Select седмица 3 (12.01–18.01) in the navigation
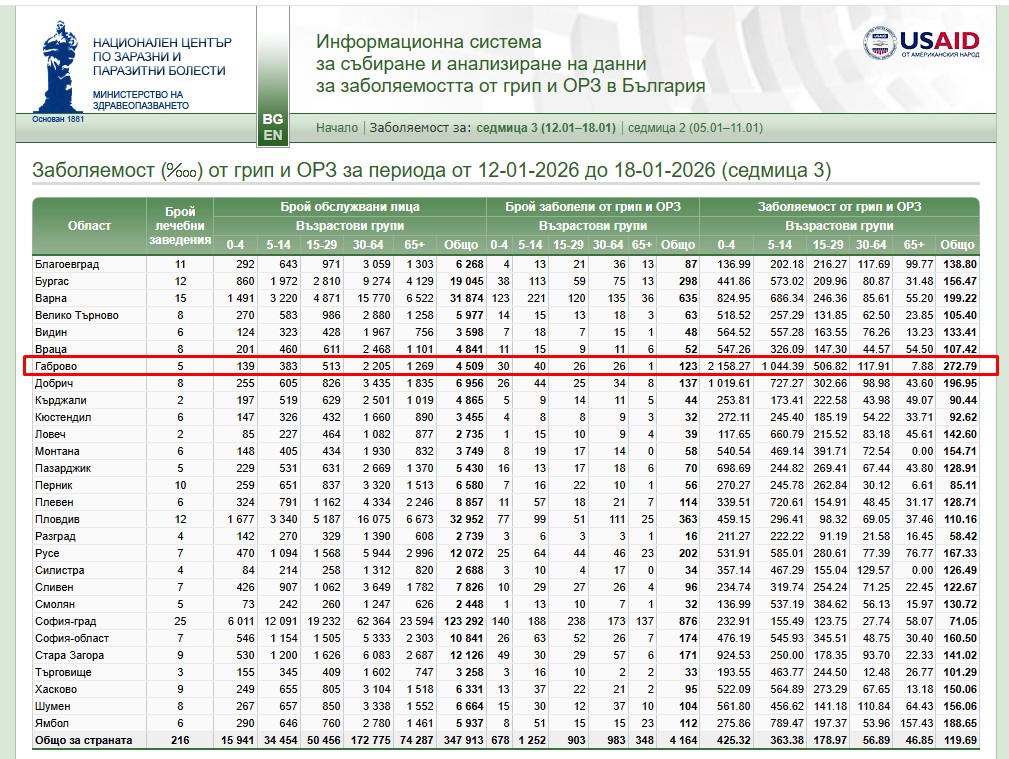Screen dimensions: 1009x759 click(545, 128)
